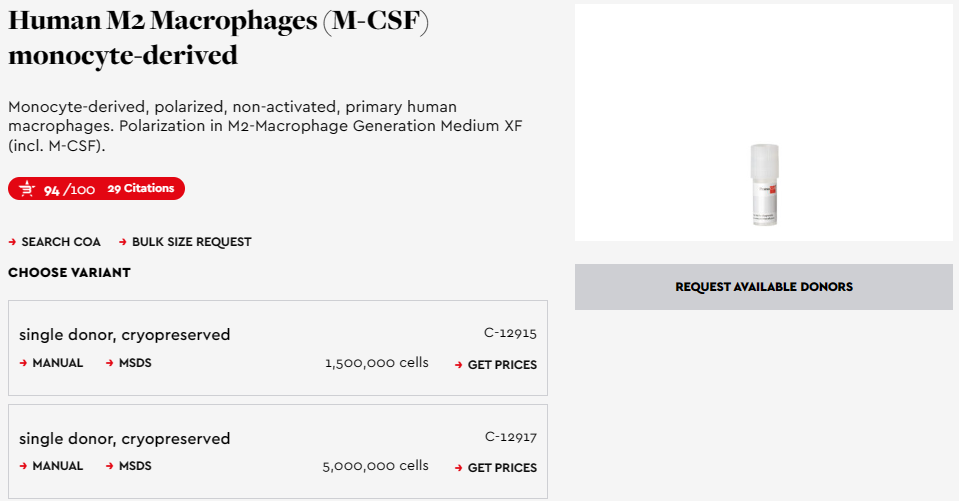
Task: Open the SEARCH COA link
Action: [x=61, y=242]
